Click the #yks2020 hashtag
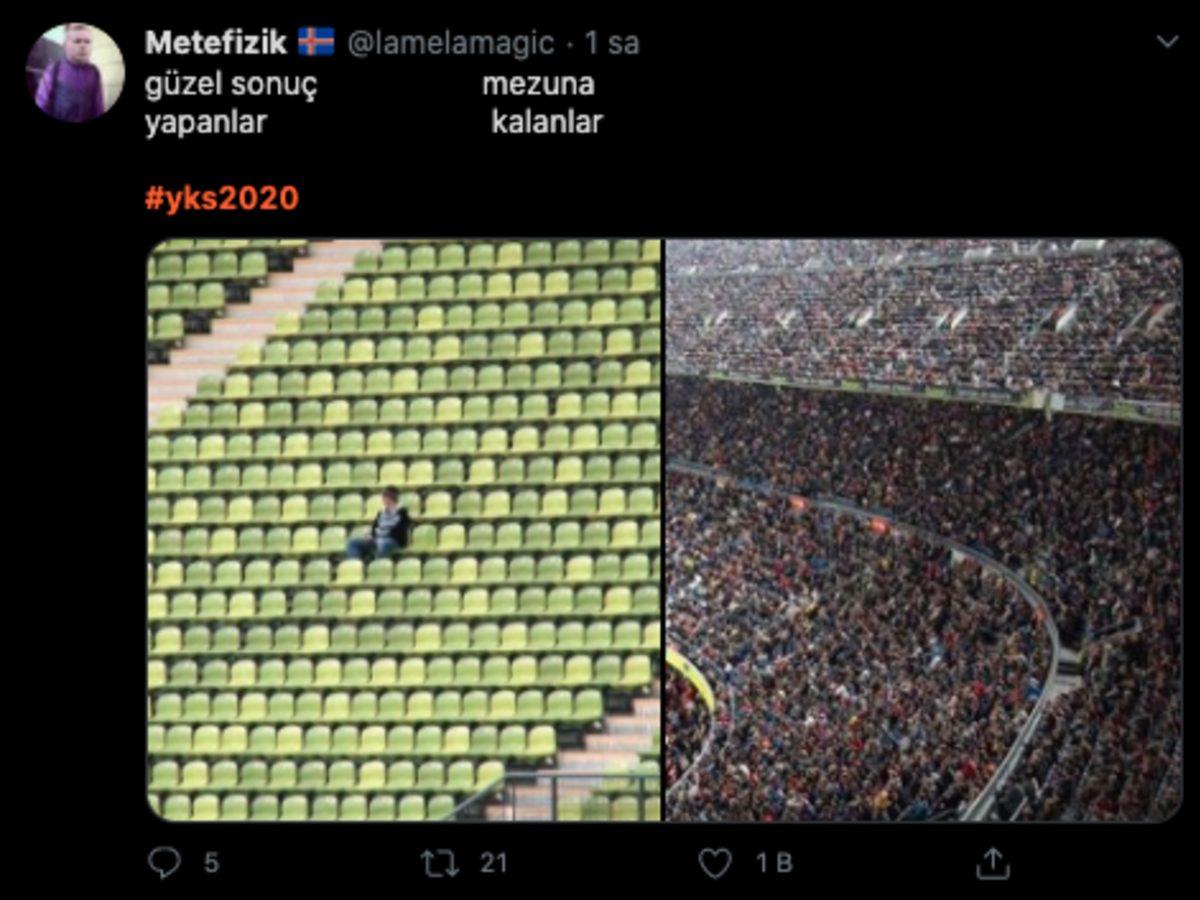This screenshot has width=1200, height=900. tap(222, 198)
